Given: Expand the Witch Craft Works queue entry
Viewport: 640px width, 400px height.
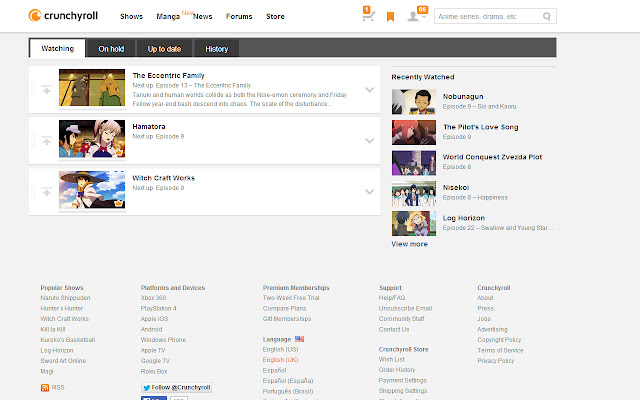Looking at the screenshot, I should (369, 192).
